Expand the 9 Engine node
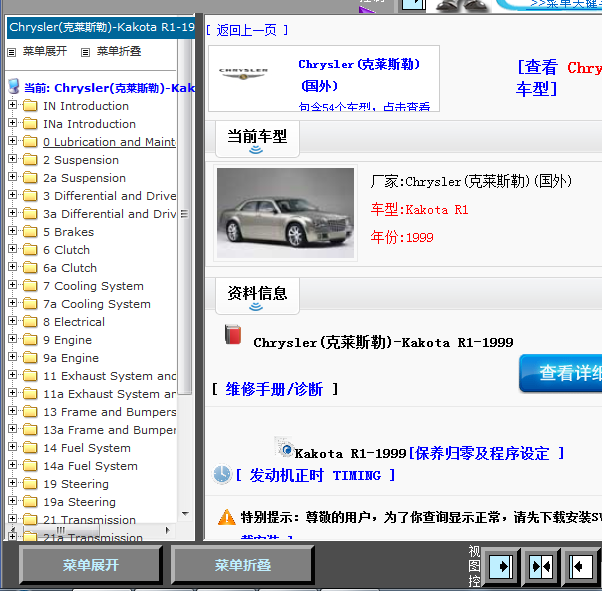This screenshot has width=602, height=591. 12,338
